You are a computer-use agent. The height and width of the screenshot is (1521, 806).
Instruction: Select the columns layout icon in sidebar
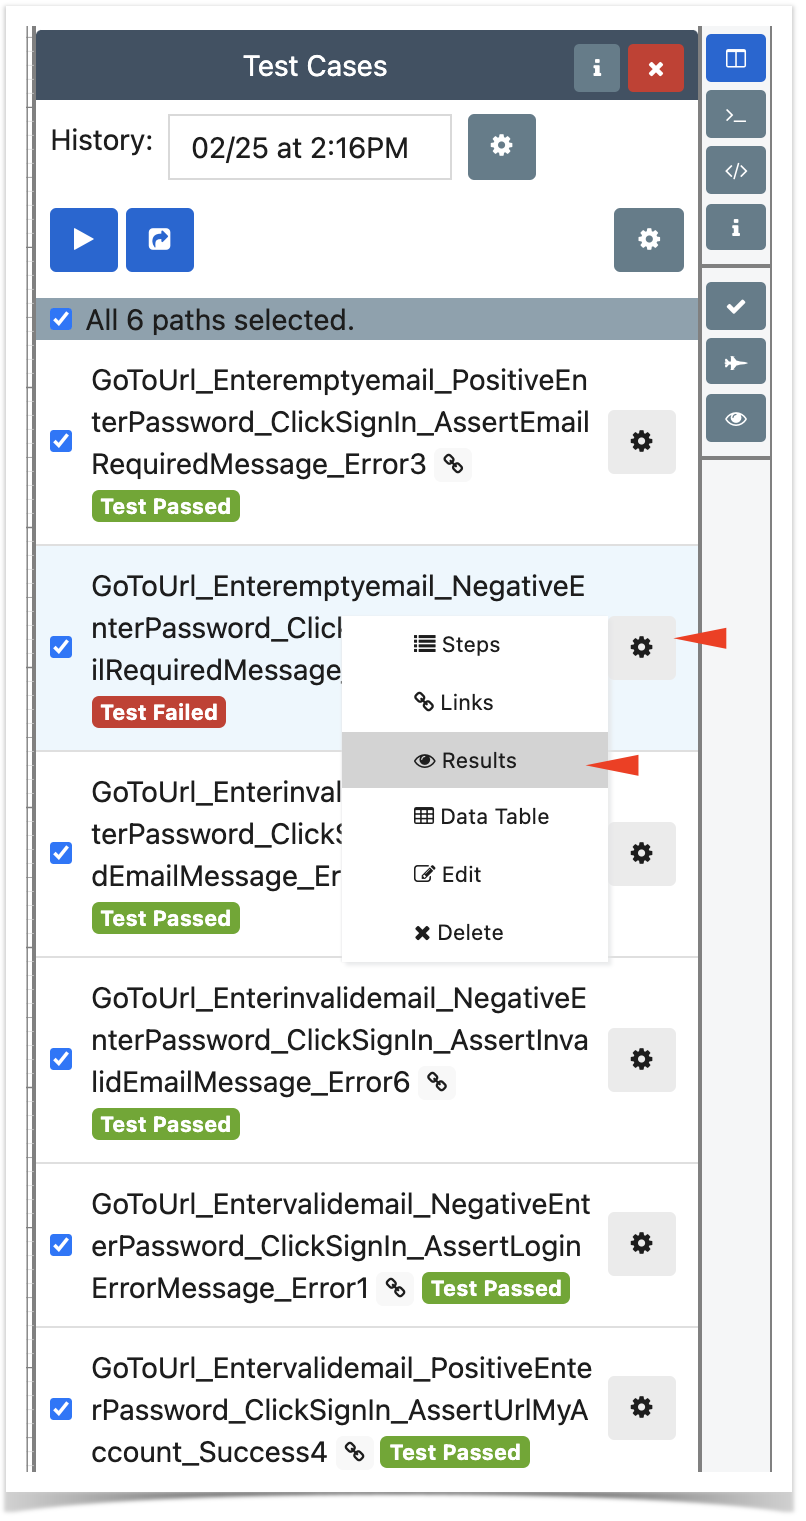point(736,58)
